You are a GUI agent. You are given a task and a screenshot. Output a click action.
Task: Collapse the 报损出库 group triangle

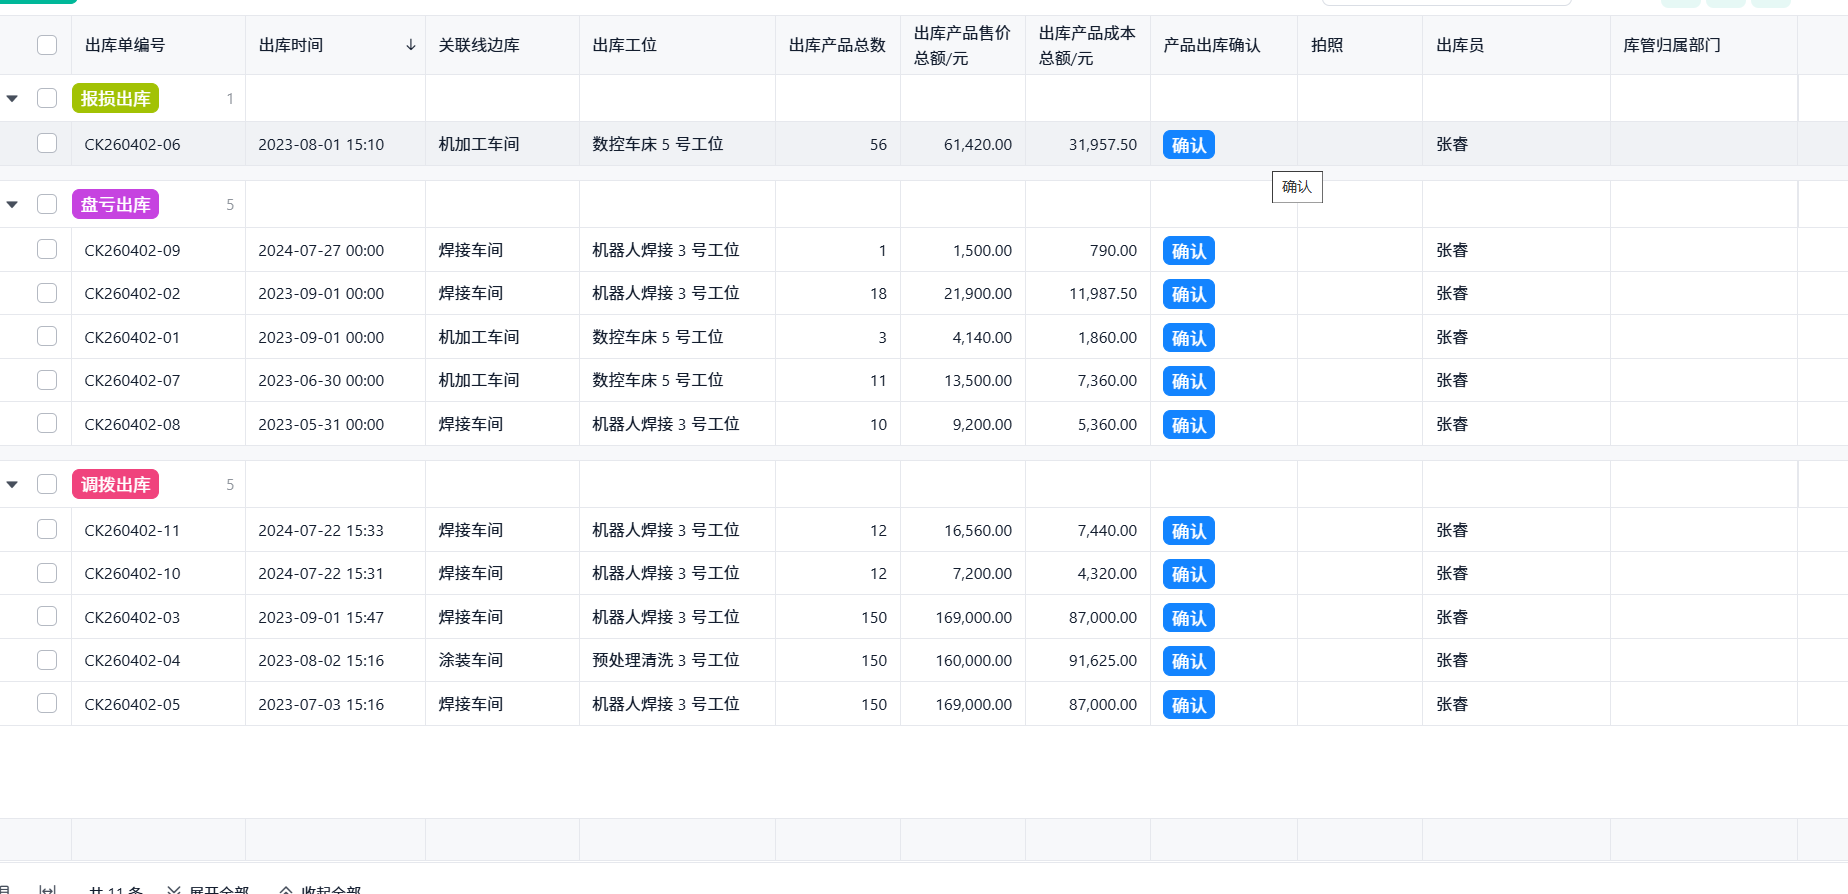pyautogui.click(x=12, y=98)
